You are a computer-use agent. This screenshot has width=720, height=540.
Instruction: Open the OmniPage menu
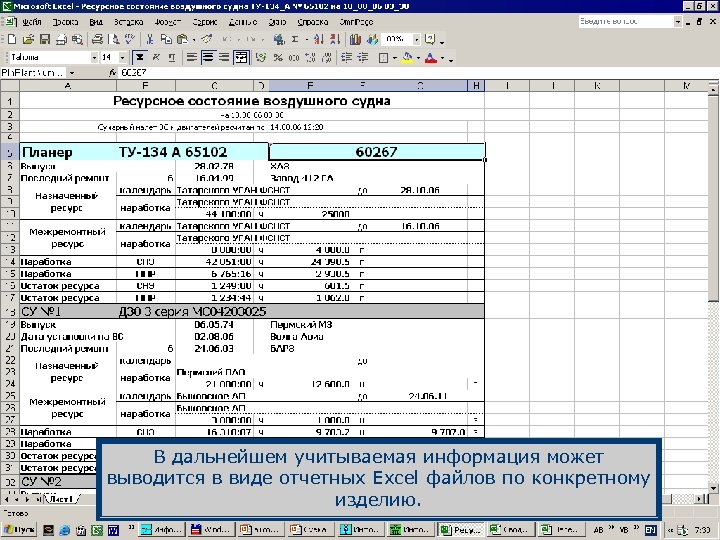coord(356,22)
